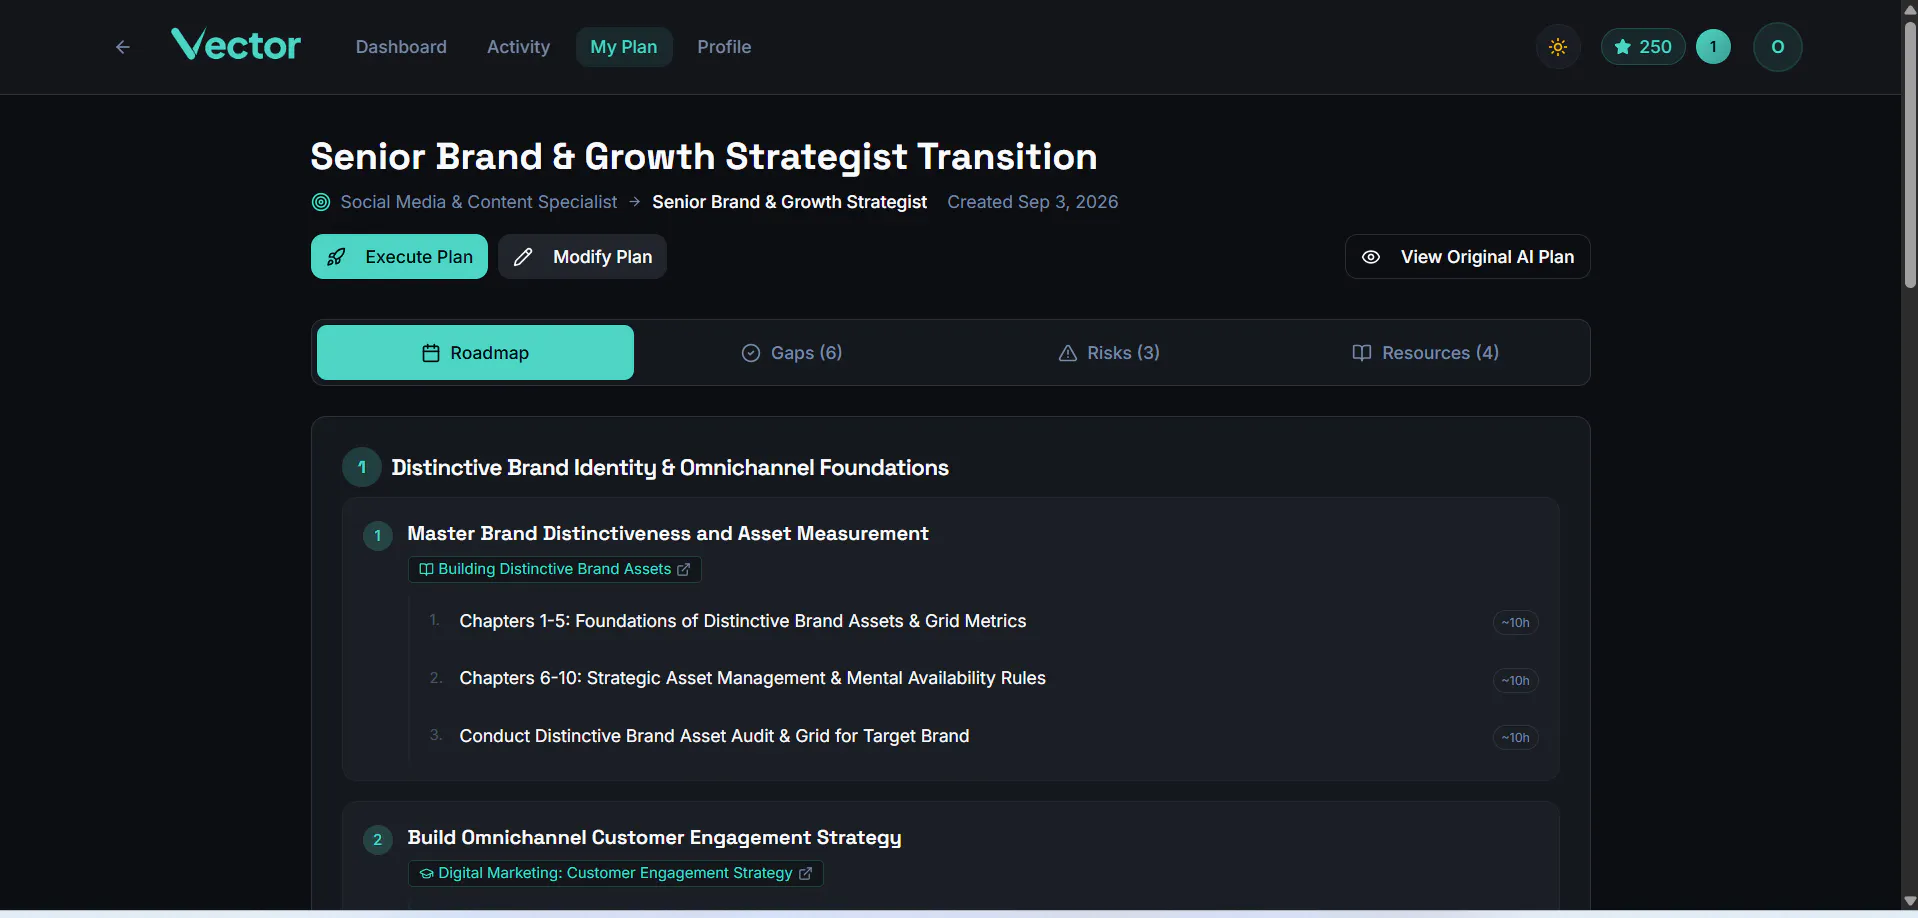Click the Social Media & Content Specialist role text
This screenshot has width=1918, height=918.
coord(479,202)
